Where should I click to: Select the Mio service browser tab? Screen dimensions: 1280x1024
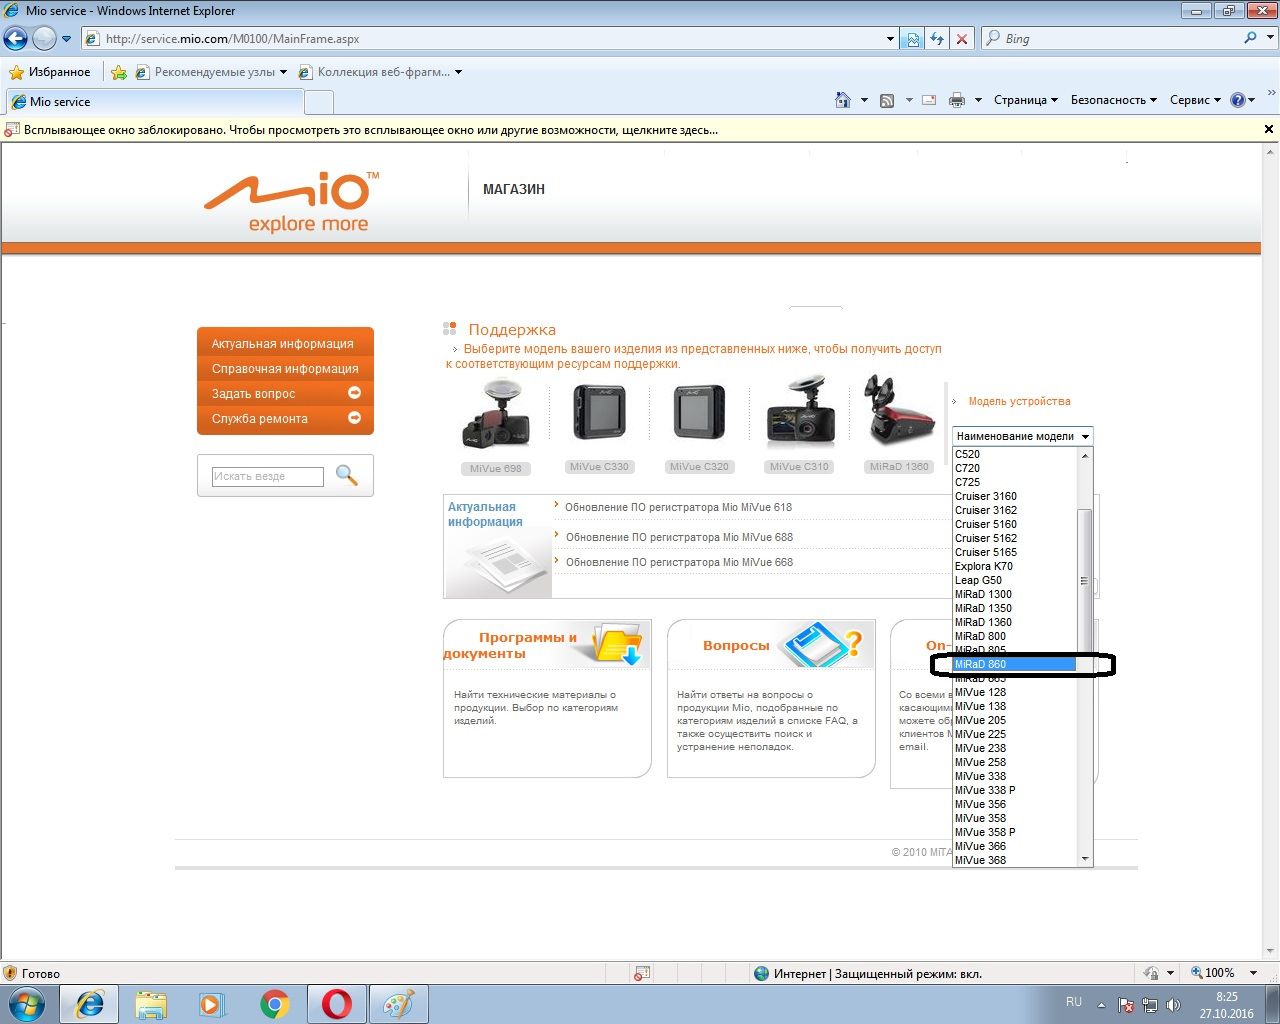154,102
